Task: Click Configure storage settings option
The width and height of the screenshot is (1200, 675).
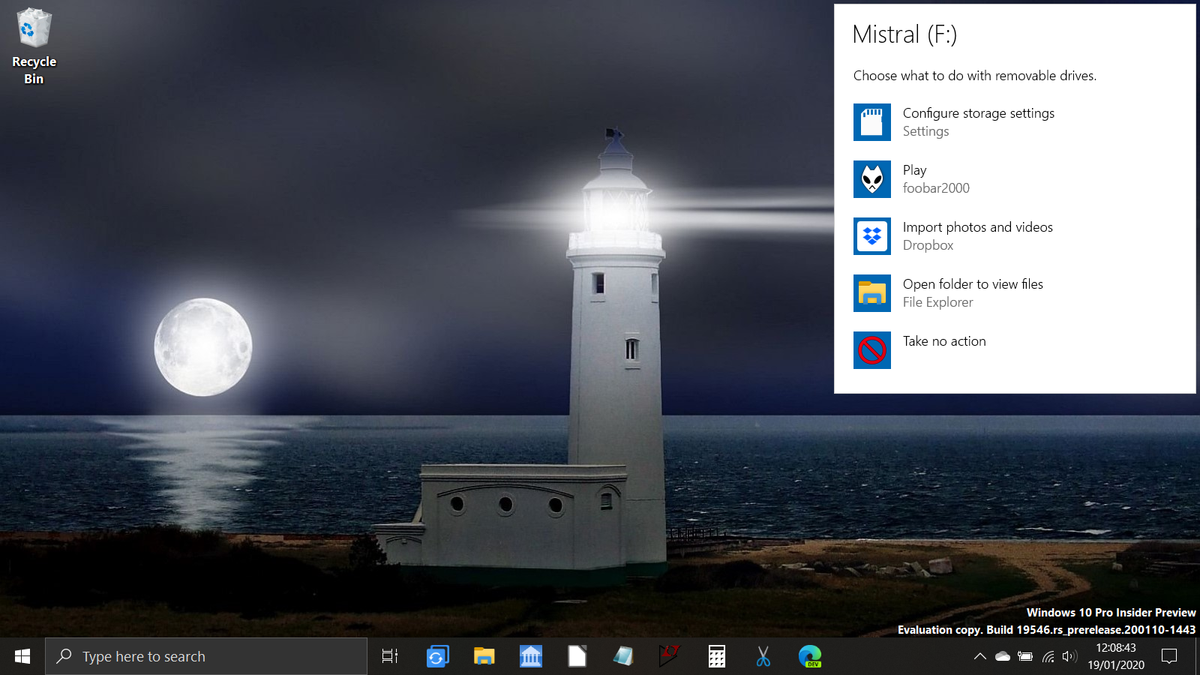Action: pyautogui.click(x=977, y=122)
